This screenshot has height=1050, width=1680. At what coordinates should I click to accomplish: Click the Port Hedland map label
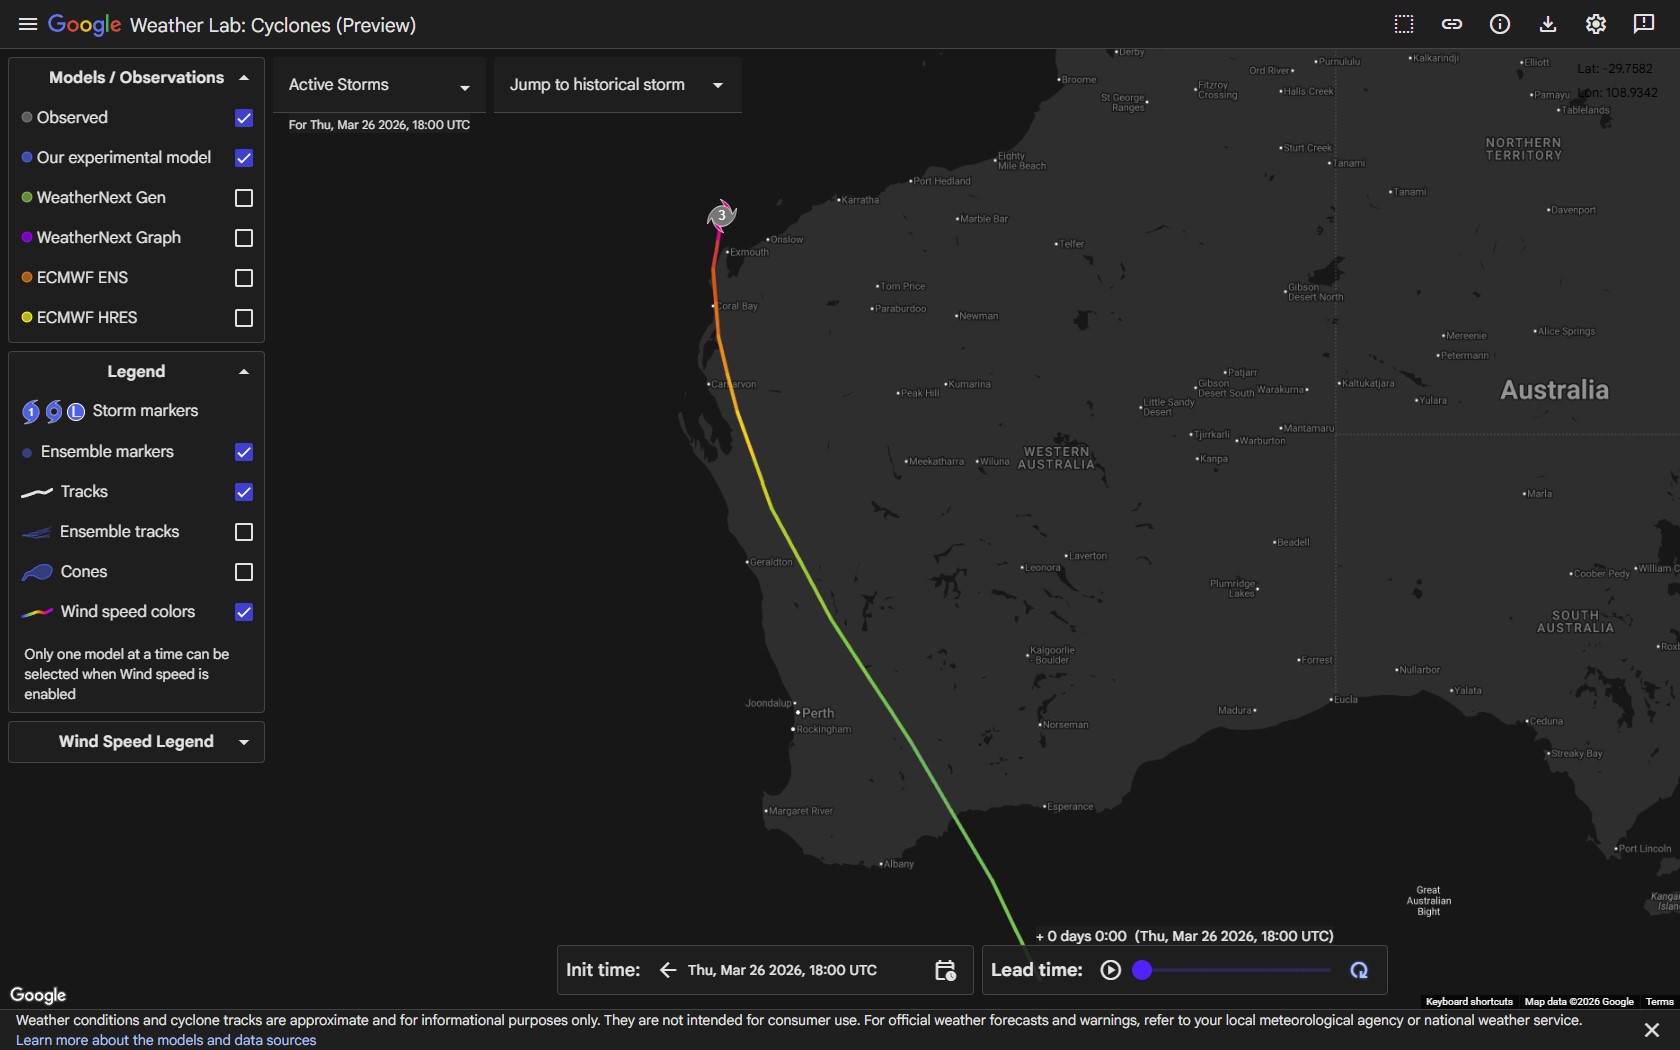click(941, 181)
